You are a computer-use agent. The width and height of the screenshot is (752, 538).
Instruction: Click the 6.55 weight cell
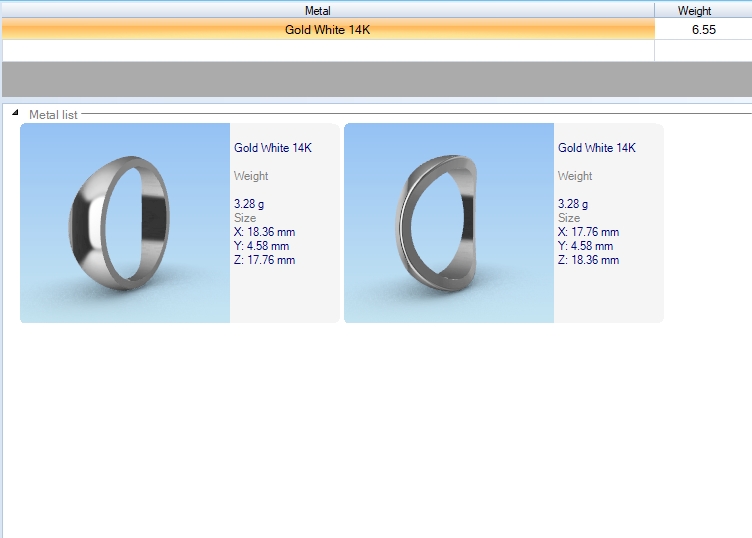pos(703,30)
